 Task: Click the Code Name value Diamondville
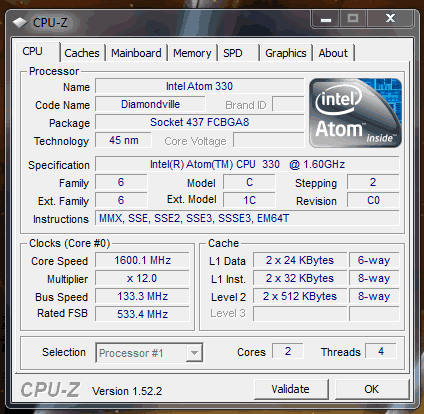tap(150, 104)
